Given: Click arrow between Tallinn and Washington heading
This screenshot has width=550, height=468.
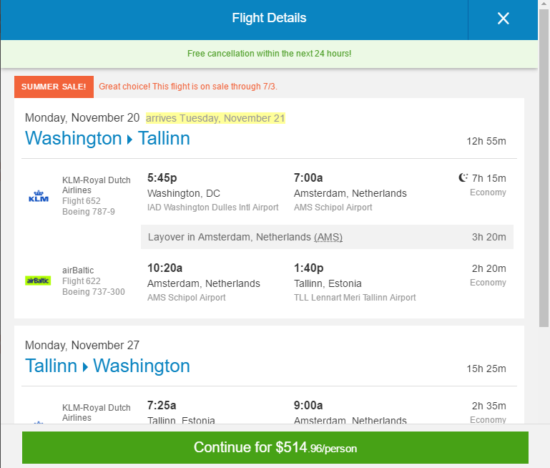Looking at the screenshot, I should 85,367.
